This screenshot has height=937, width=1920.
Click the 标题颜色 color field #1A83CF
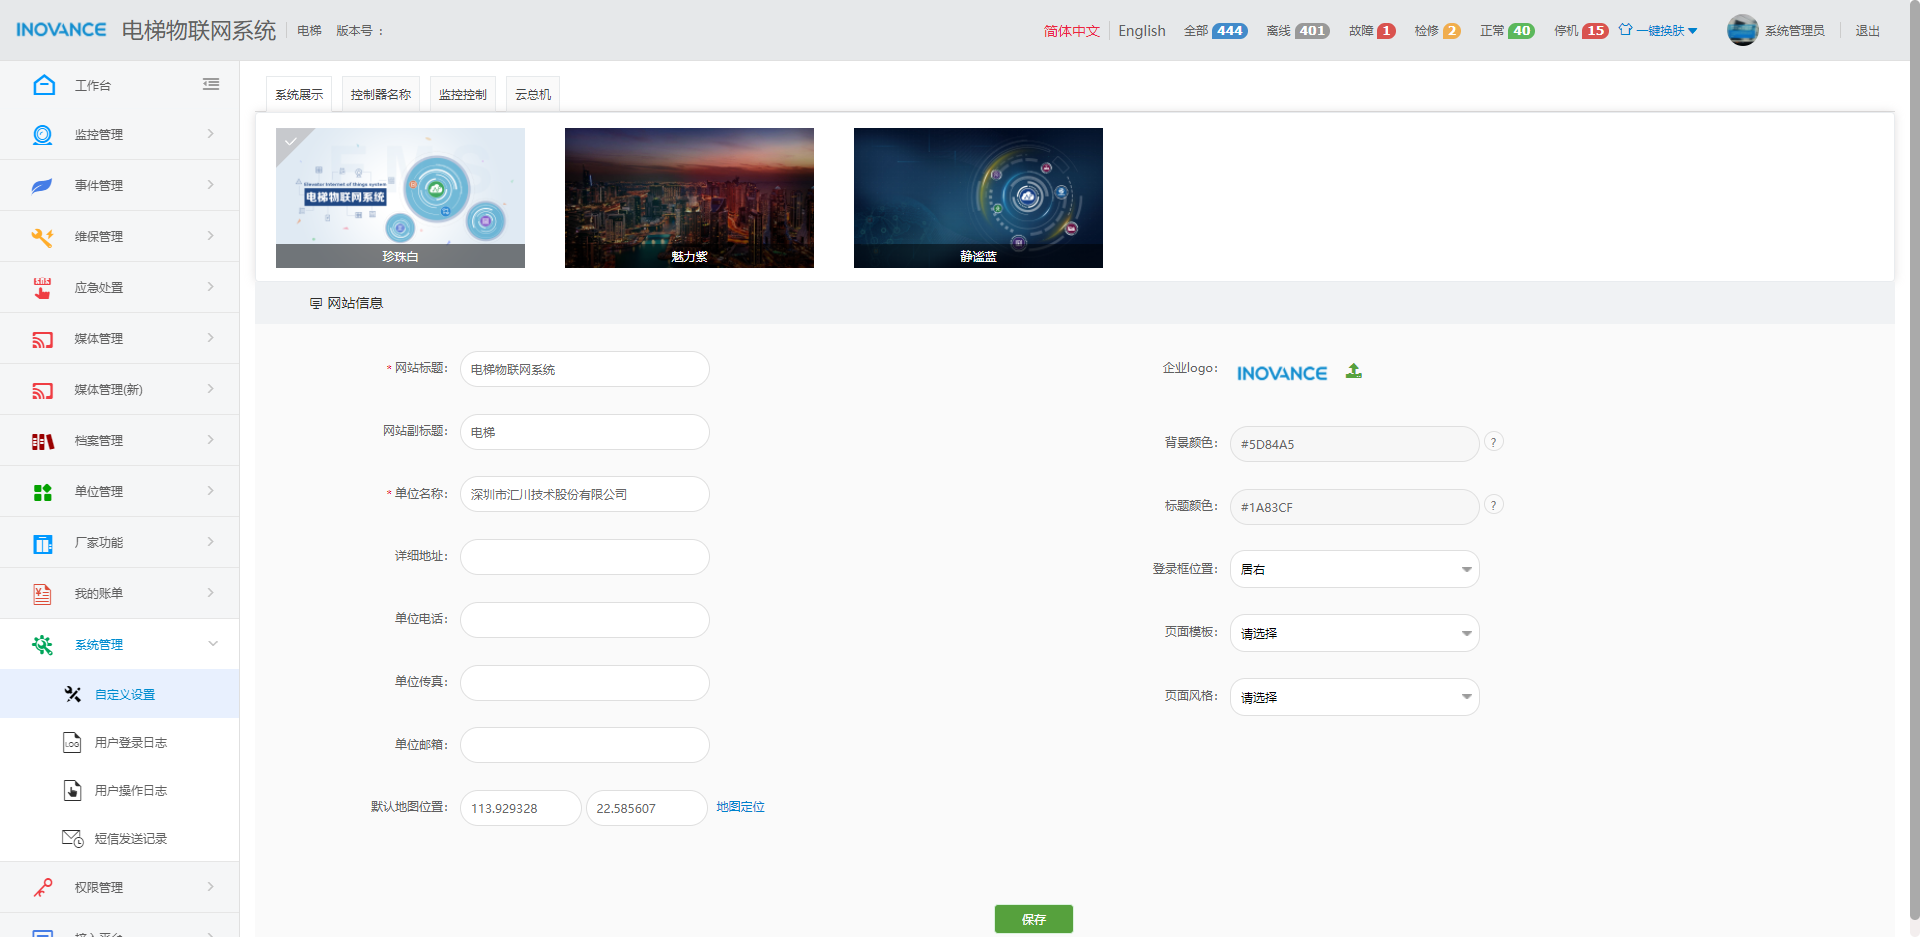[x=1354, y=507]
